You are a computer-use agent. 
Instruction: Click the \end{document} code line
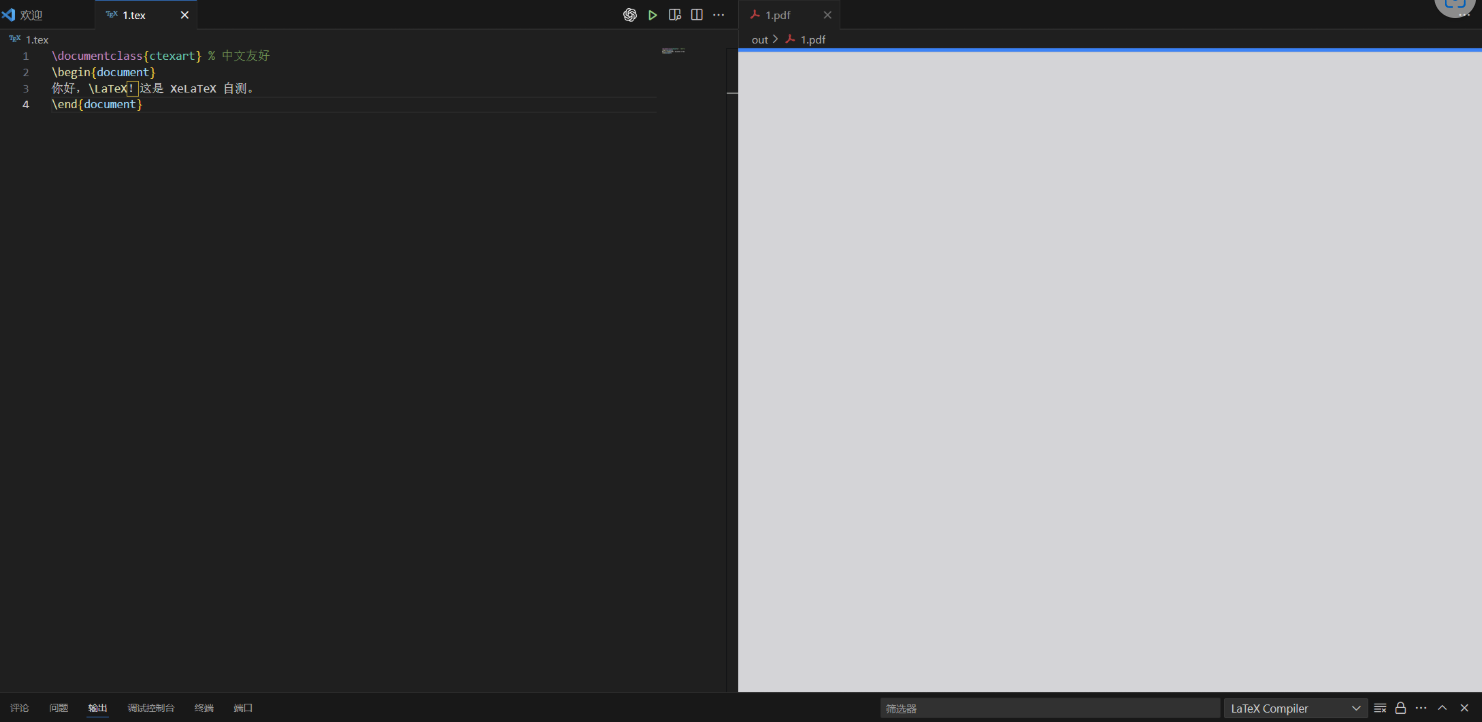98,104
